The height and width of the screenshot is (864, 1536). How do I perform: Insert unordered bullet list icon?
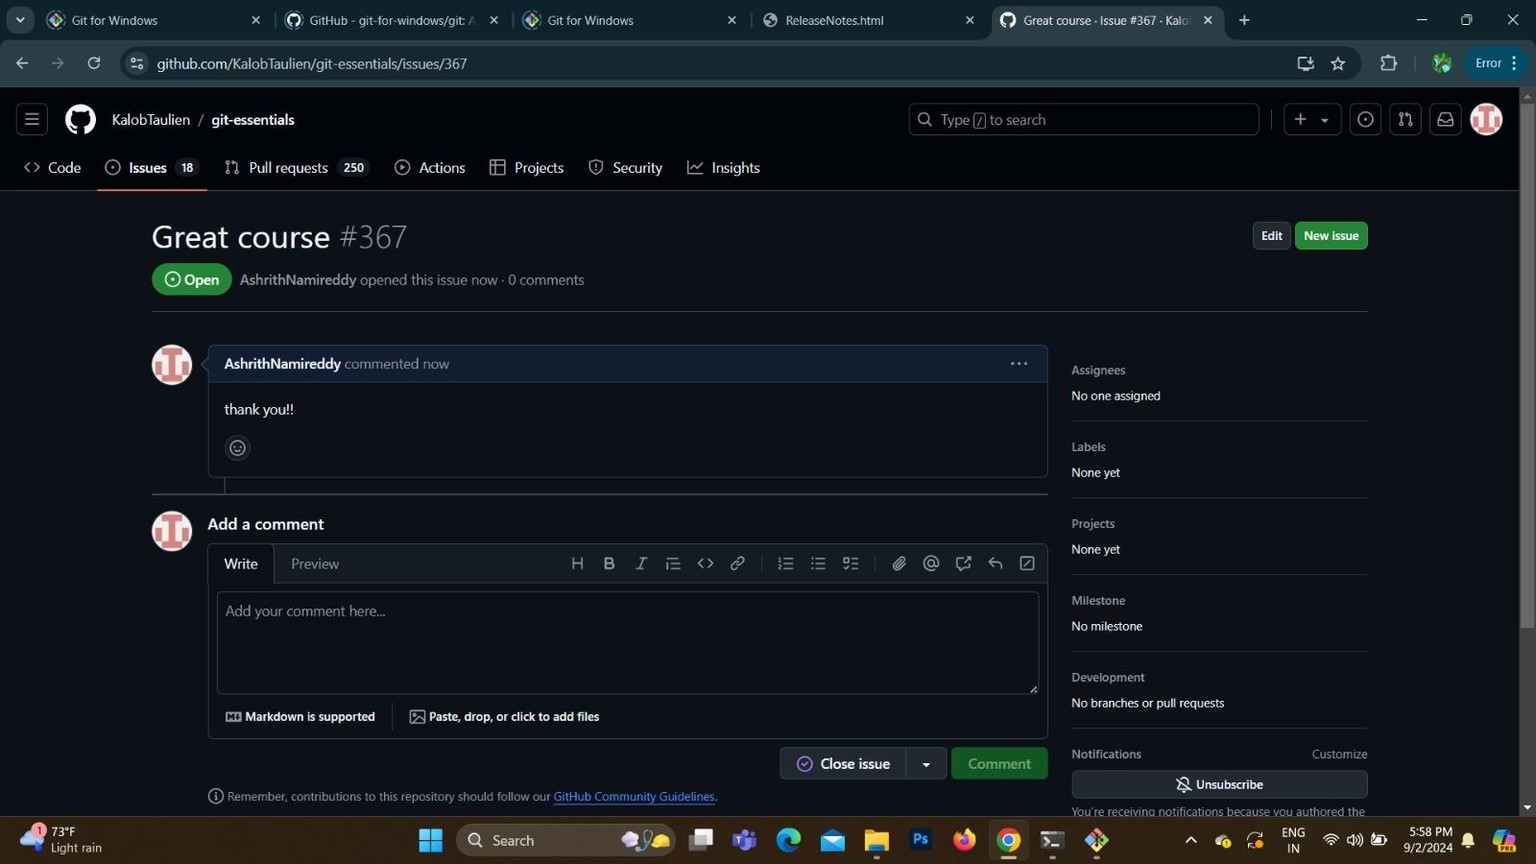(818, 564)
